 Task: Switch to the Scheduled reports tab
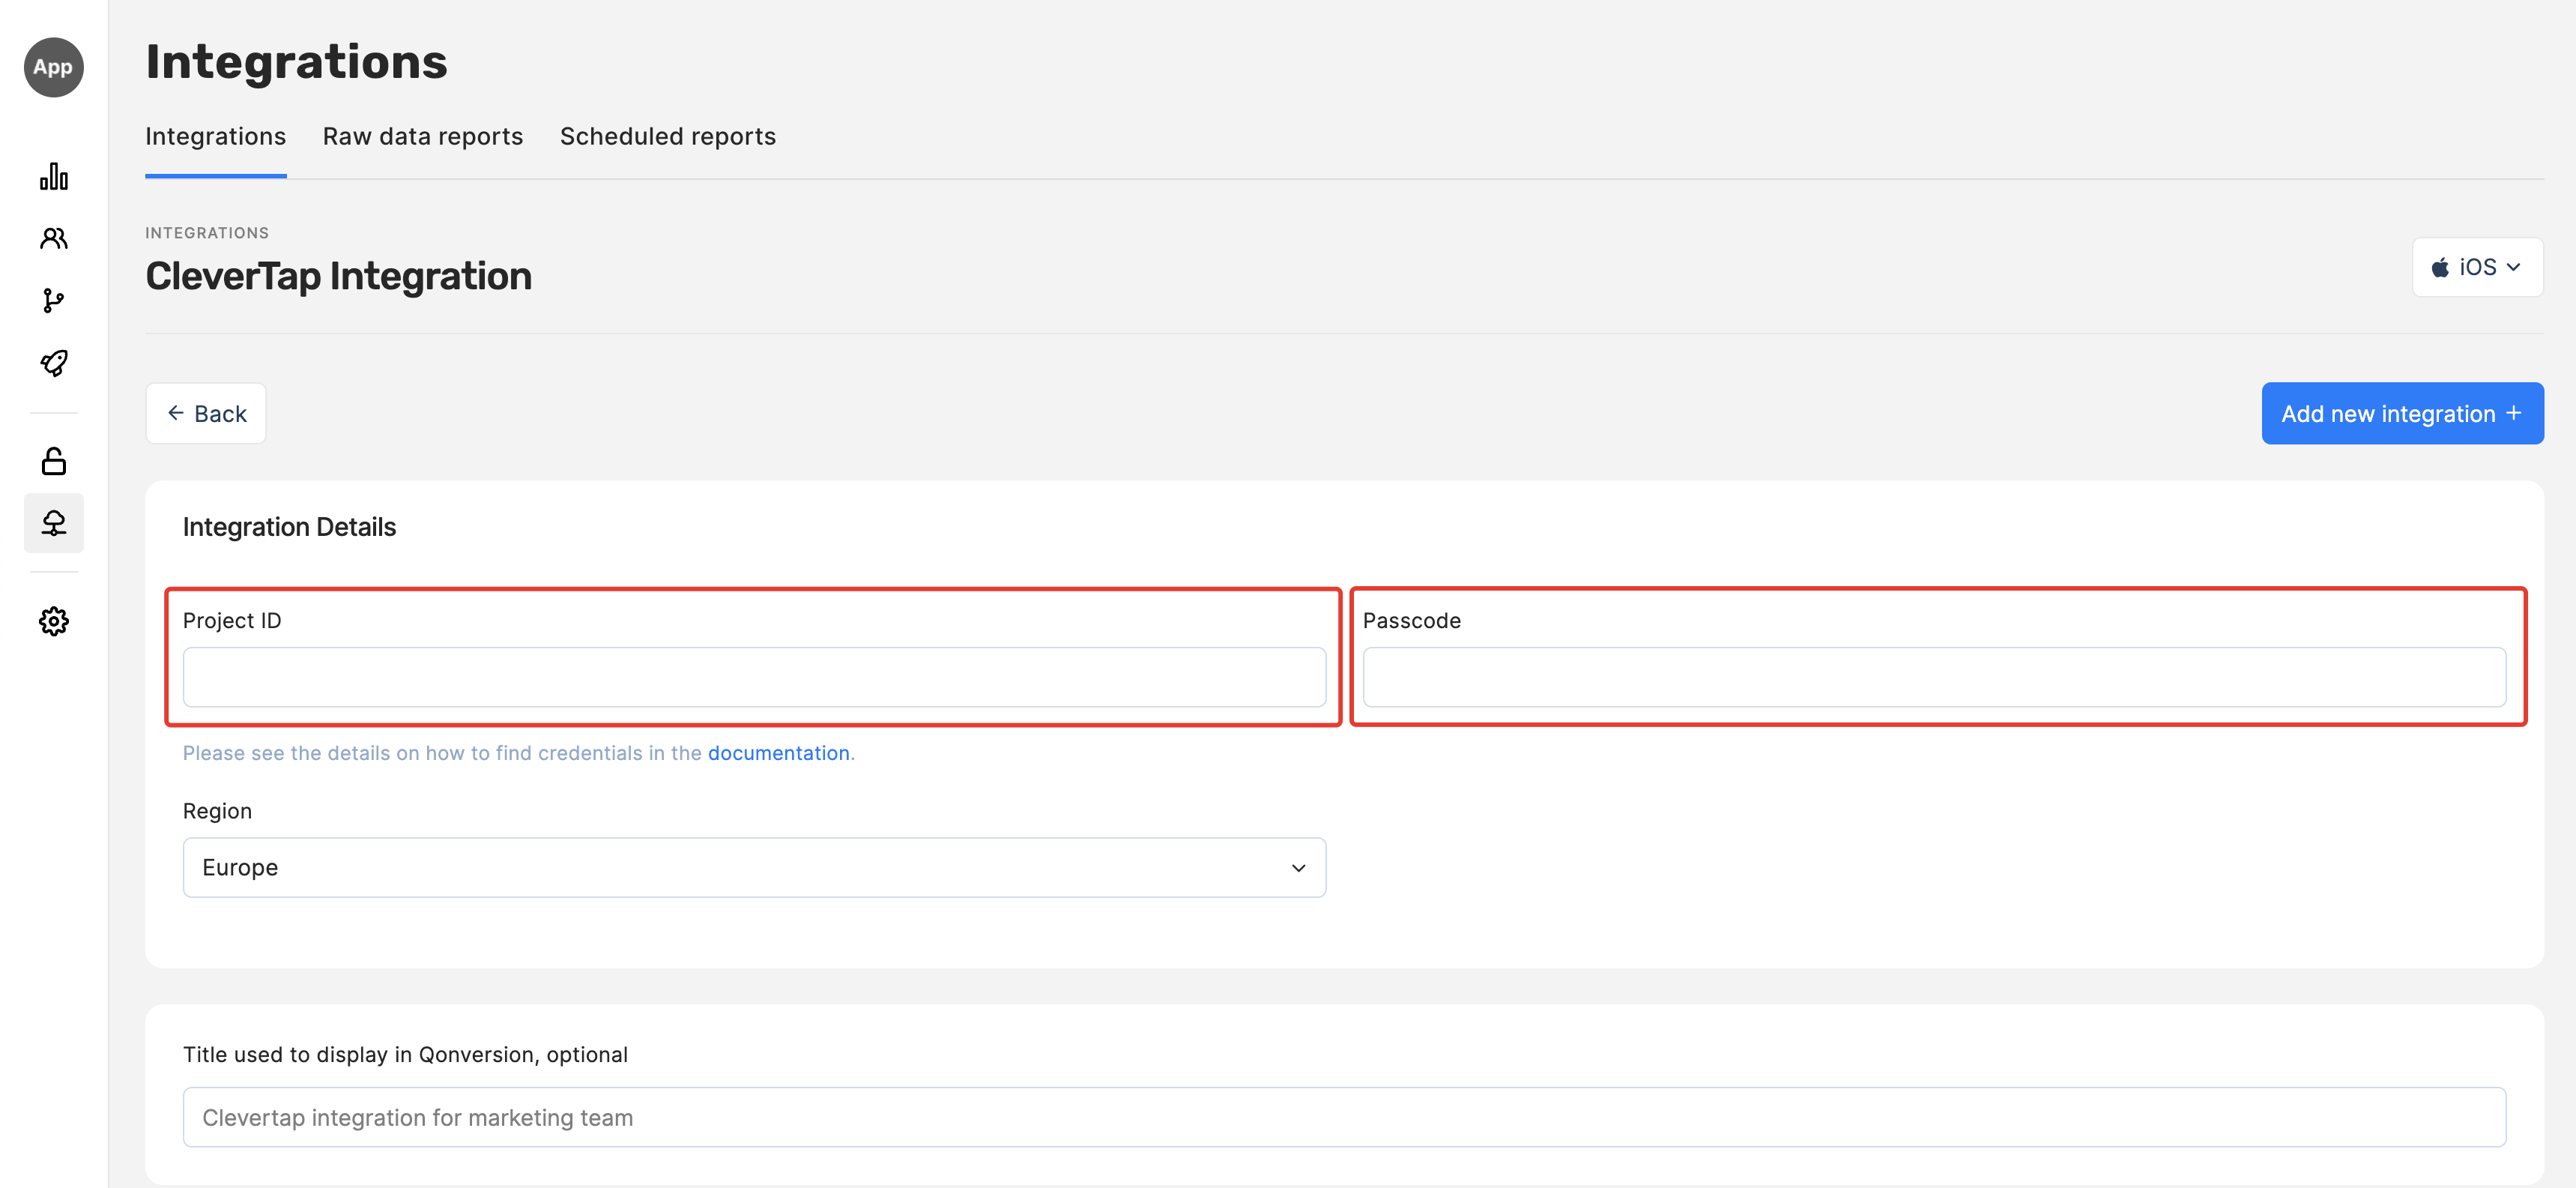[x=667, y=136]
